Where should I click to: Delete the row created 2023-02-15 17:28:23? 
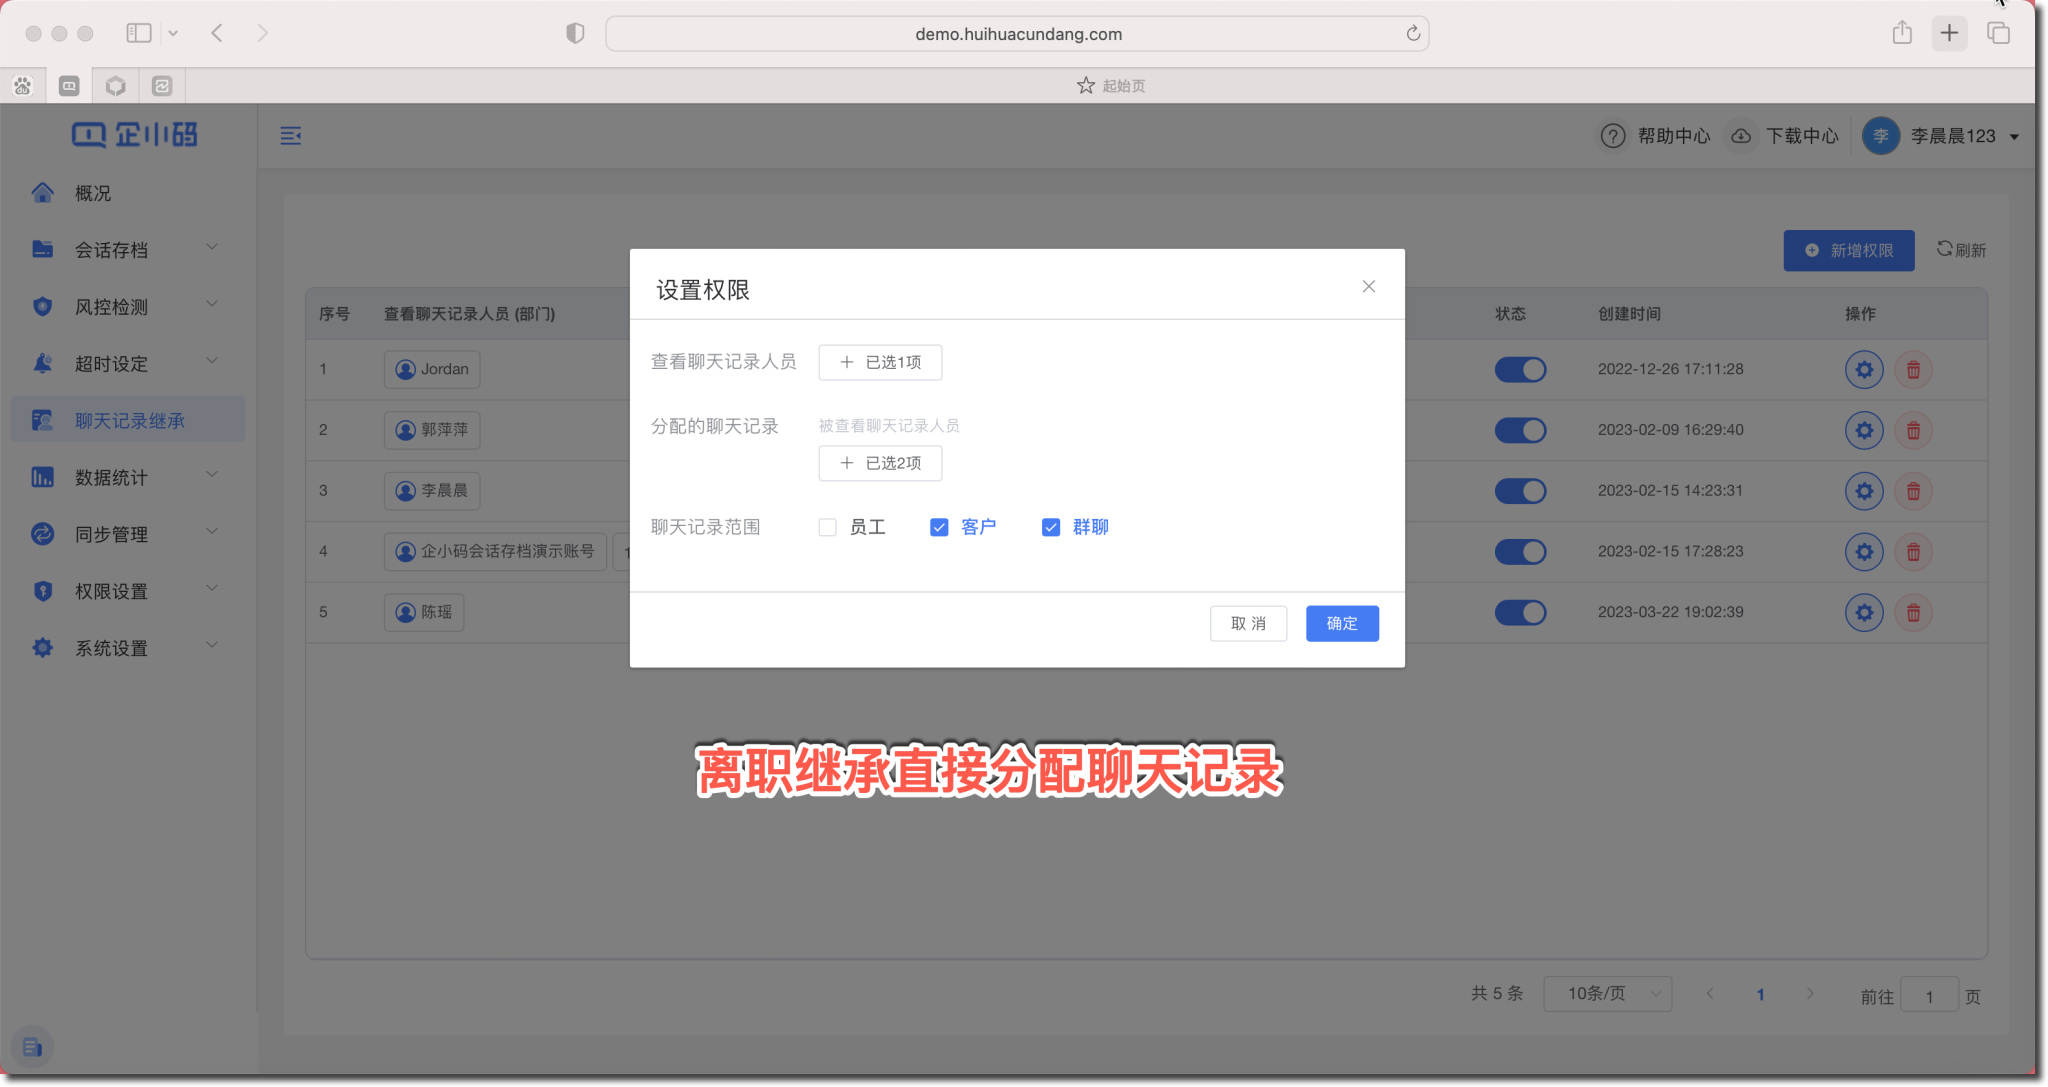tap(1913, 552)
